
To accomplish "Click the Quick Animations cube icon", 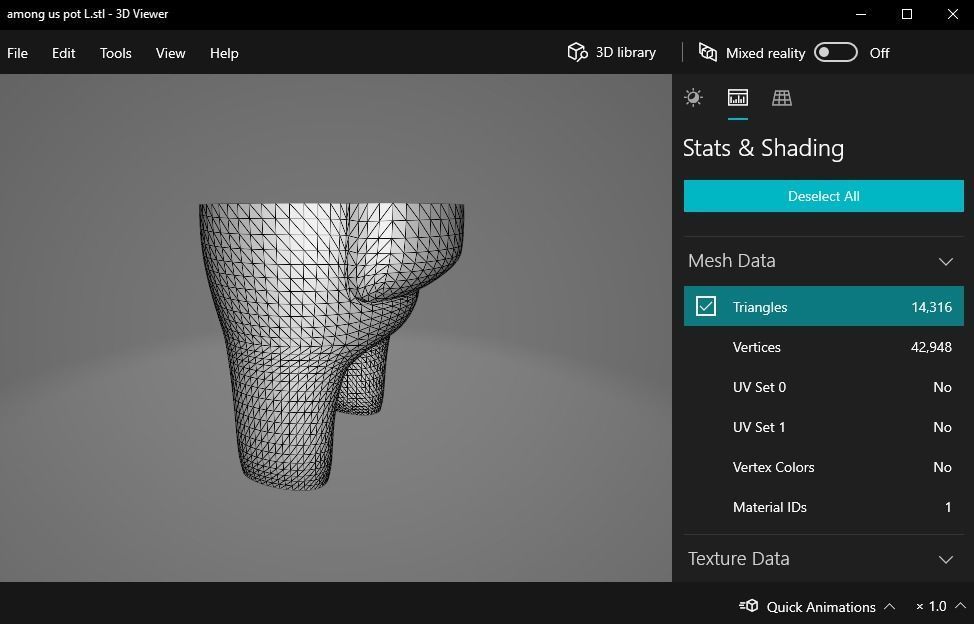I will (x=749, y=606).
